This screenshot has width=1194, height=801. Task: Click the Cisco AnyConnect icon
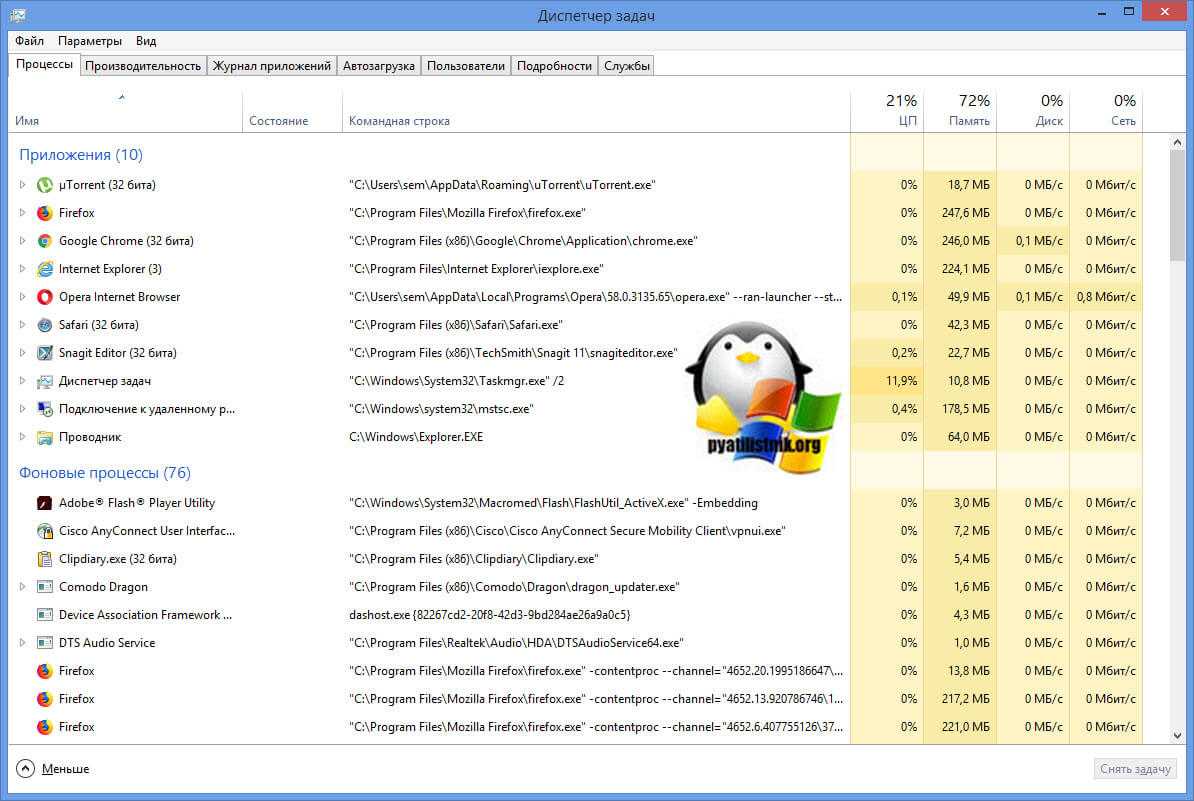coord(44,531)
